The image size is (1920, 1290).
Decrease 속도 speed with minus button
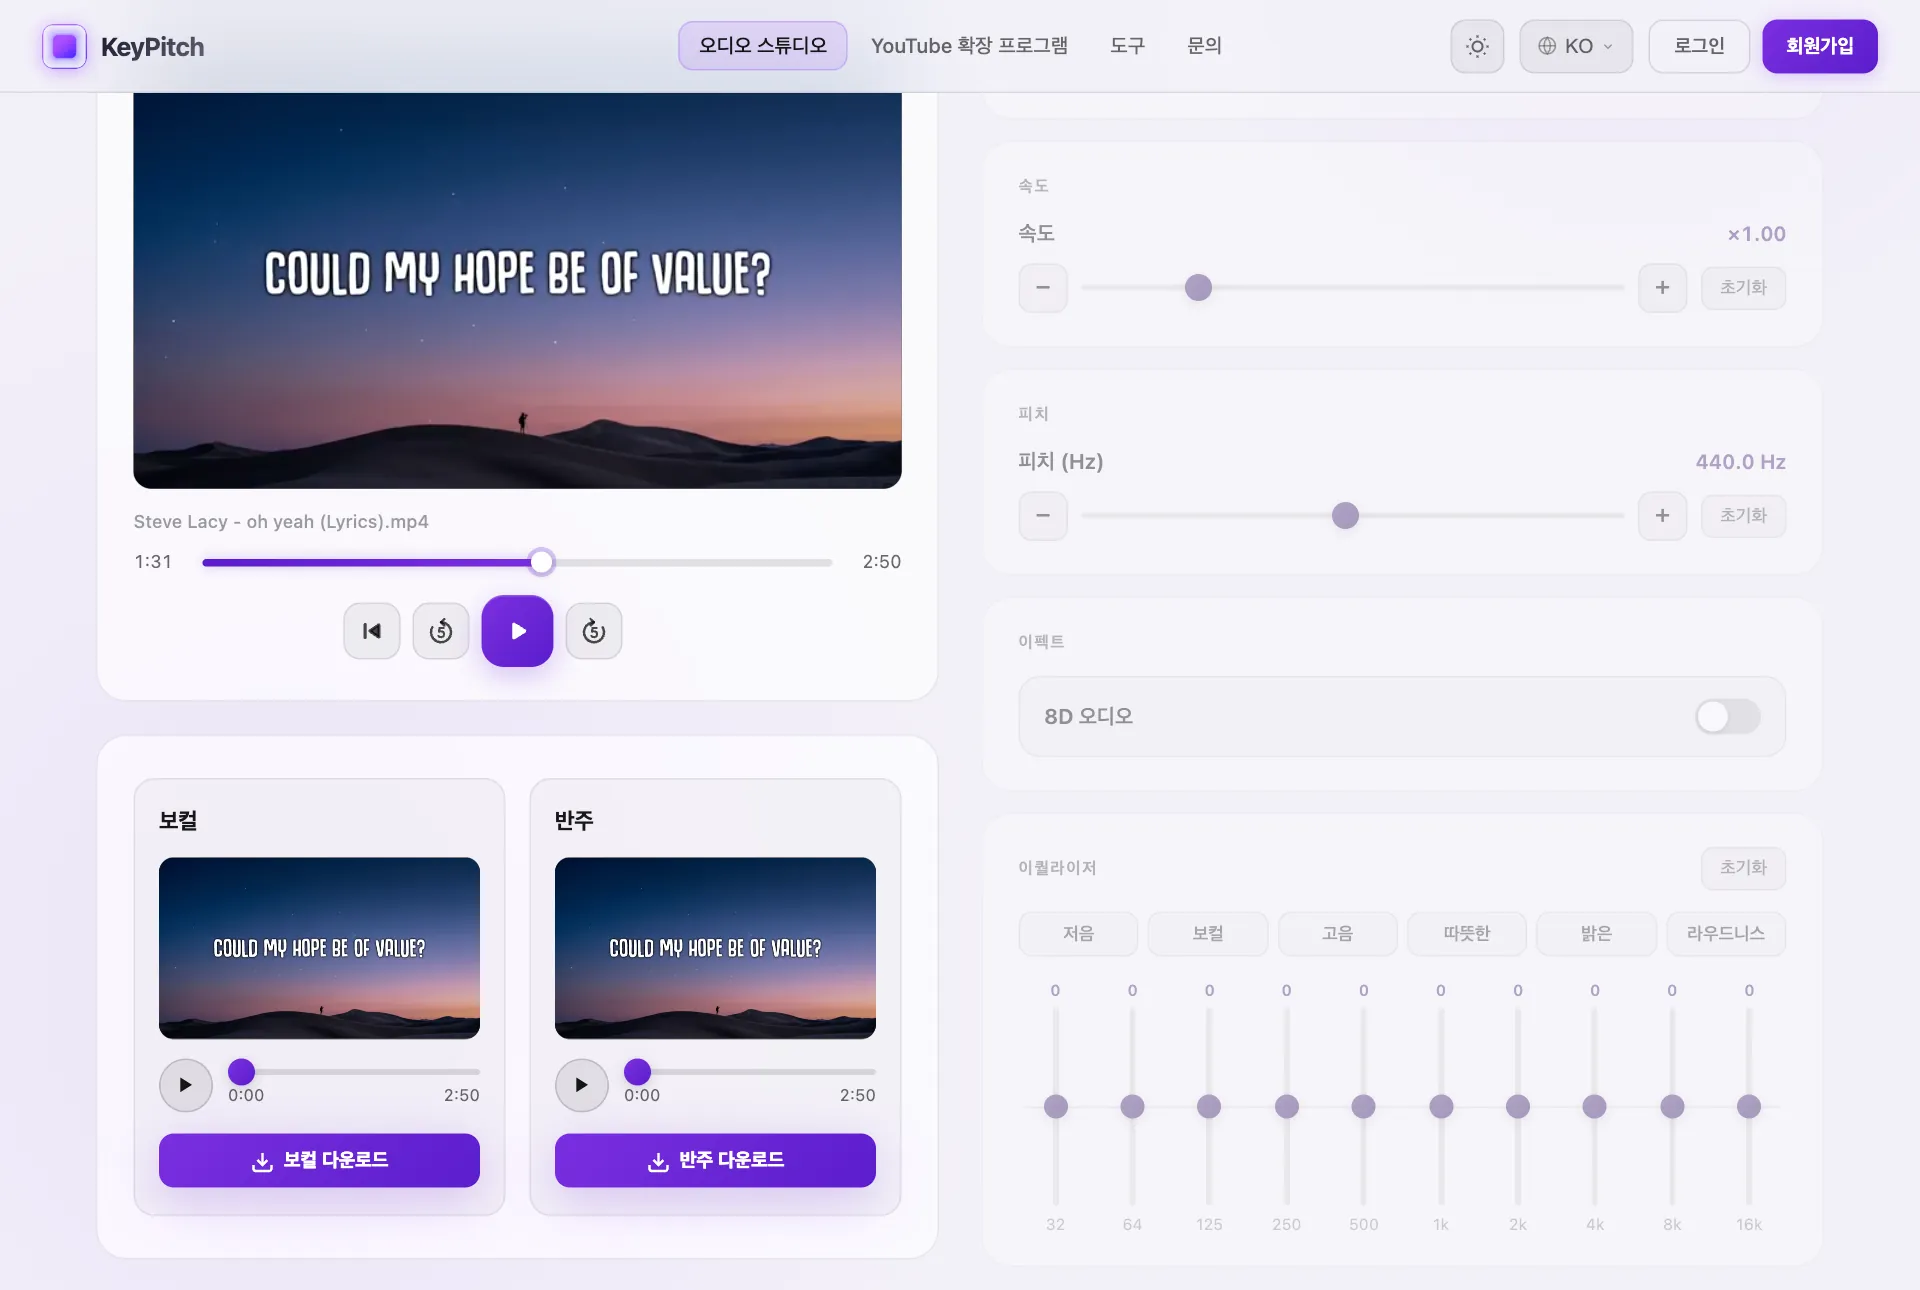(x=1043, y=288)
